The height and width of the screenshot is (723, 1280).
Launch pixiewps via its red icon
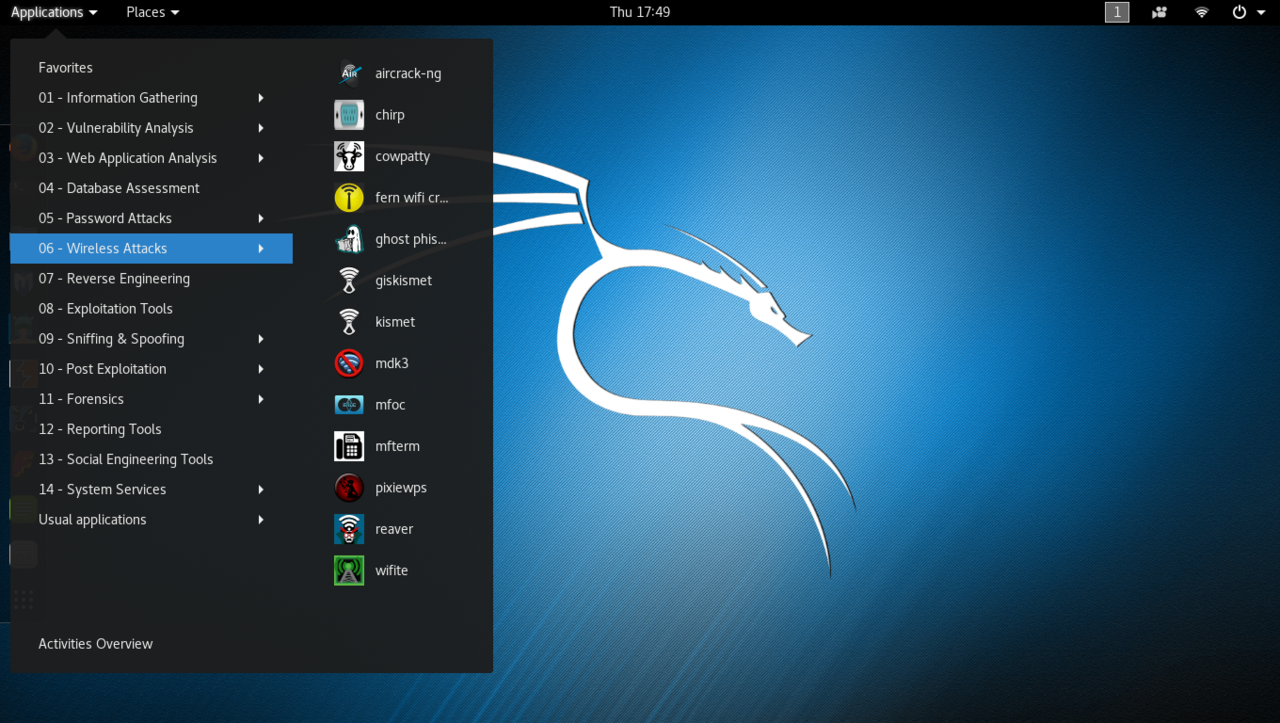click(349, 488)
